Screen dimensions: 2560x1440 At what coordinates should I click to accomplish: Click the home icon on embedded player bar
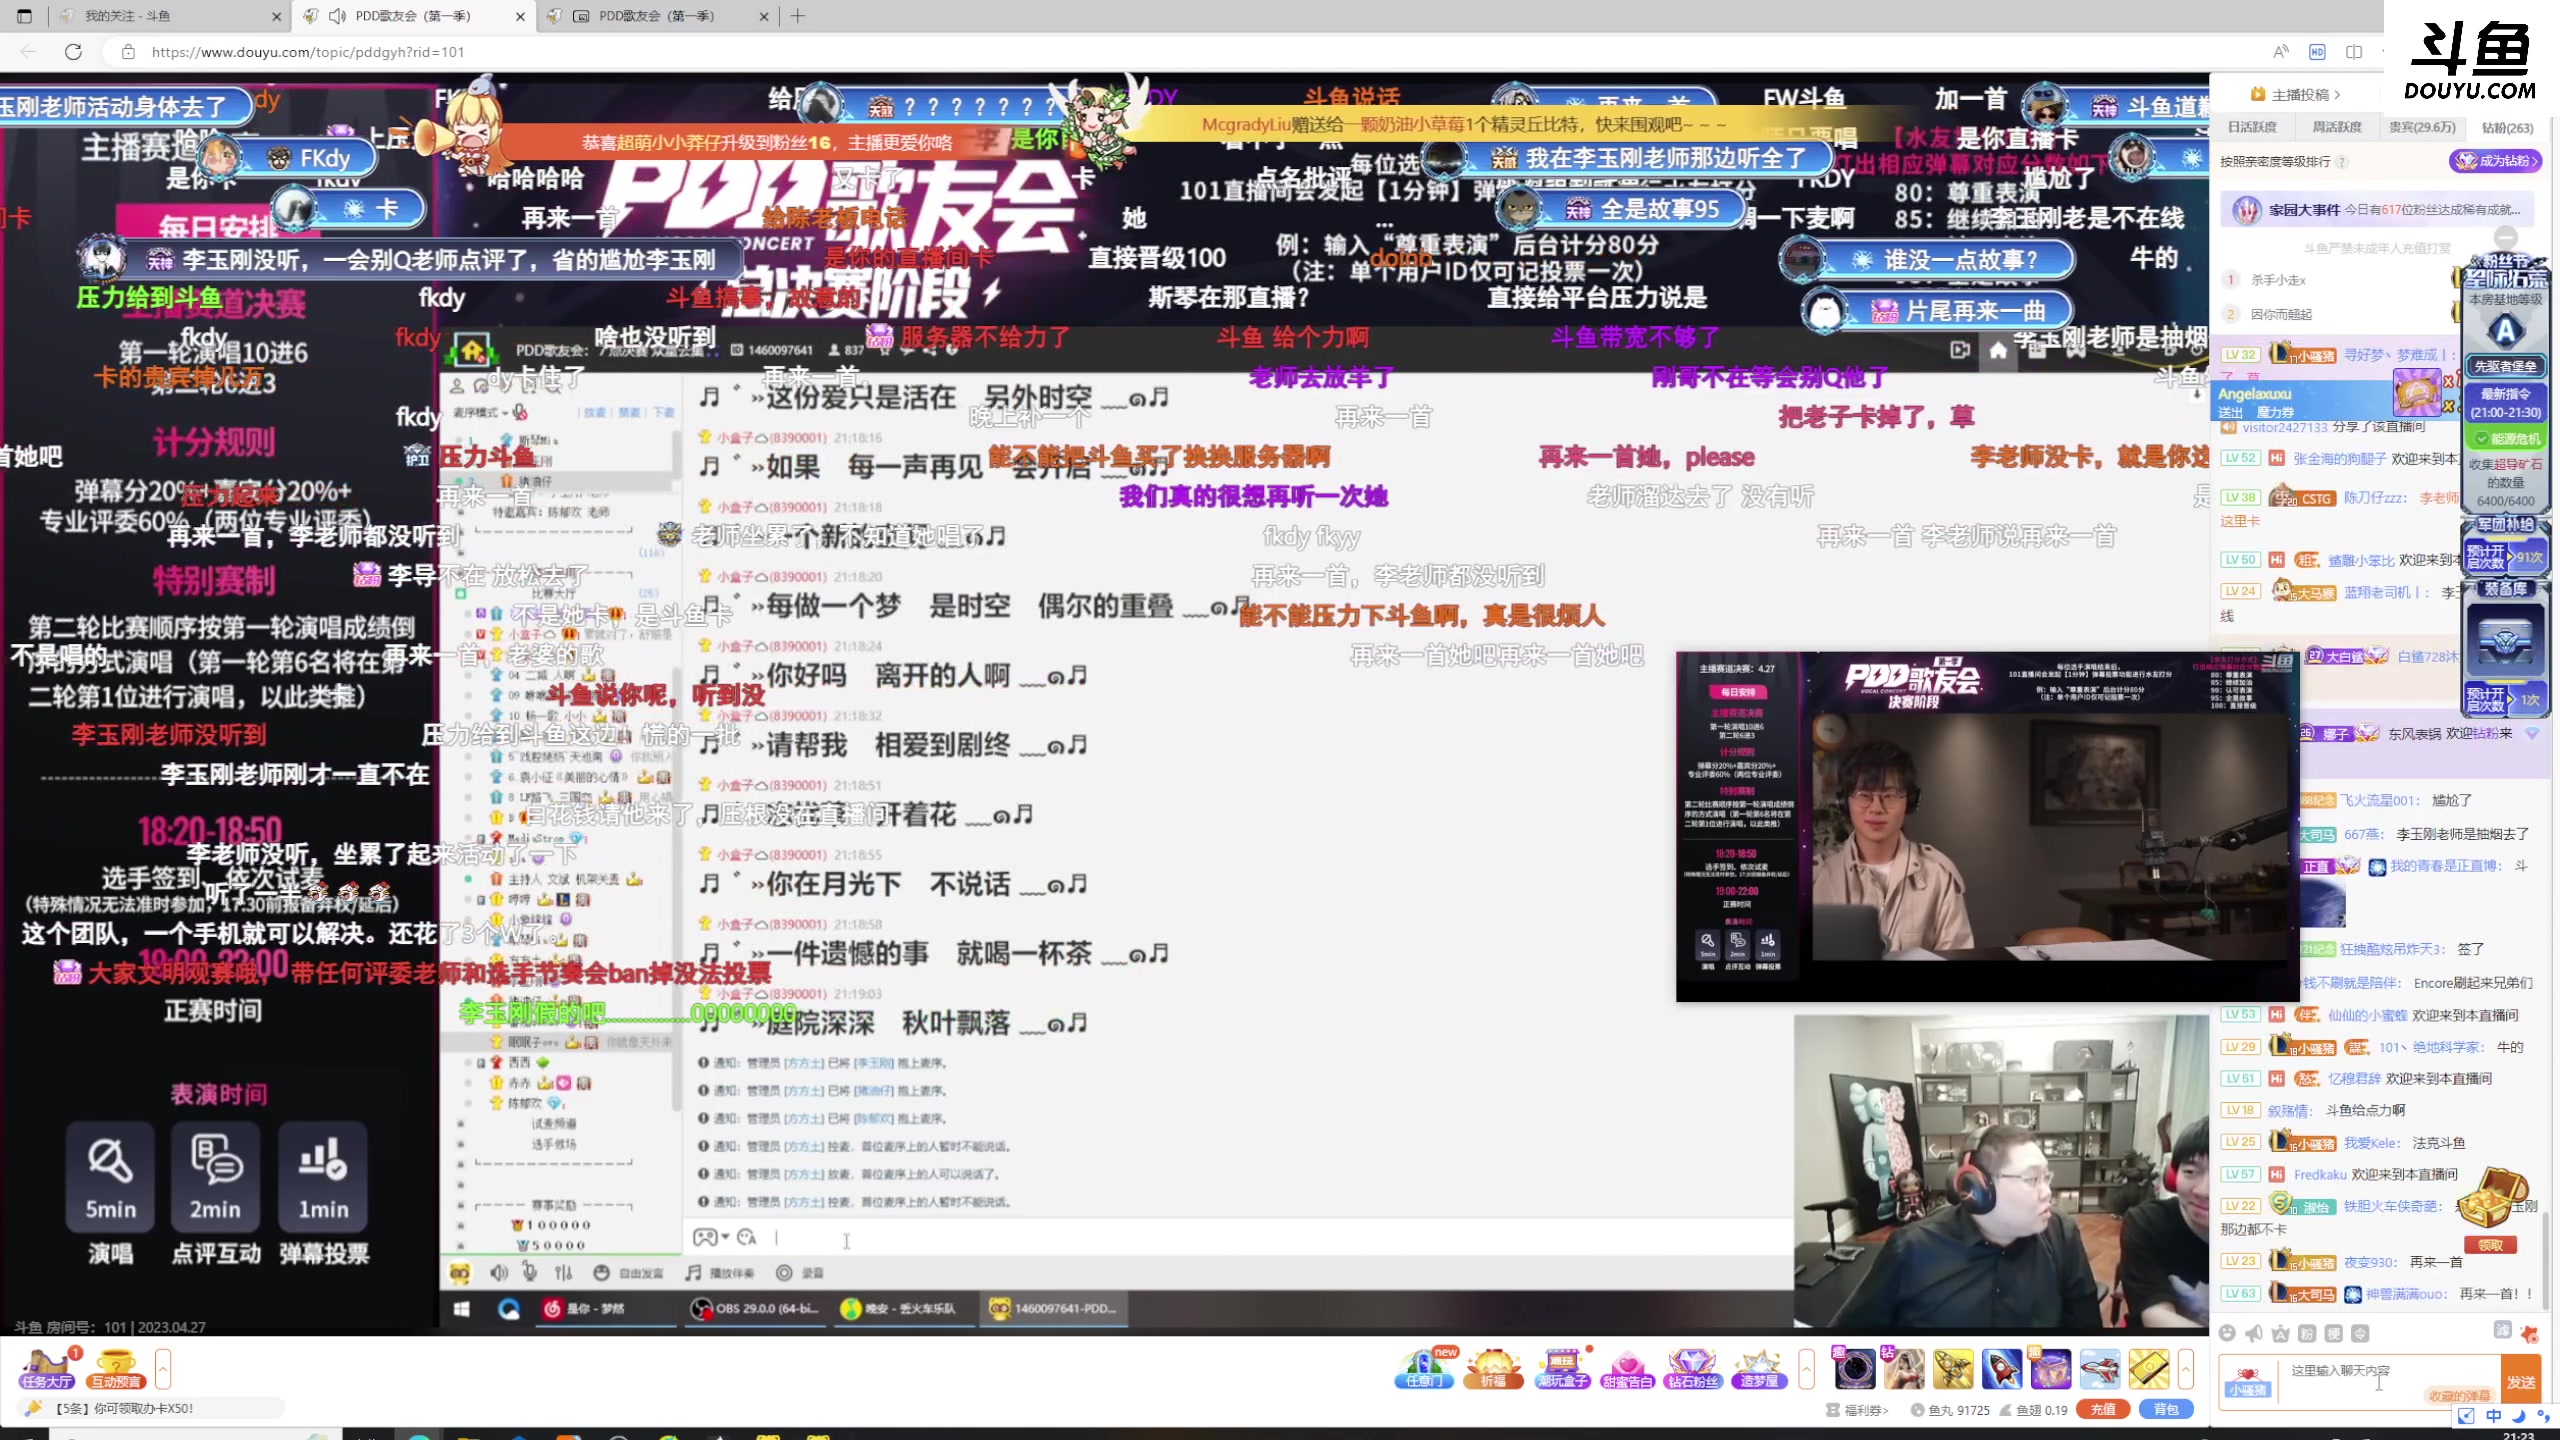(x=1998, y=350)
